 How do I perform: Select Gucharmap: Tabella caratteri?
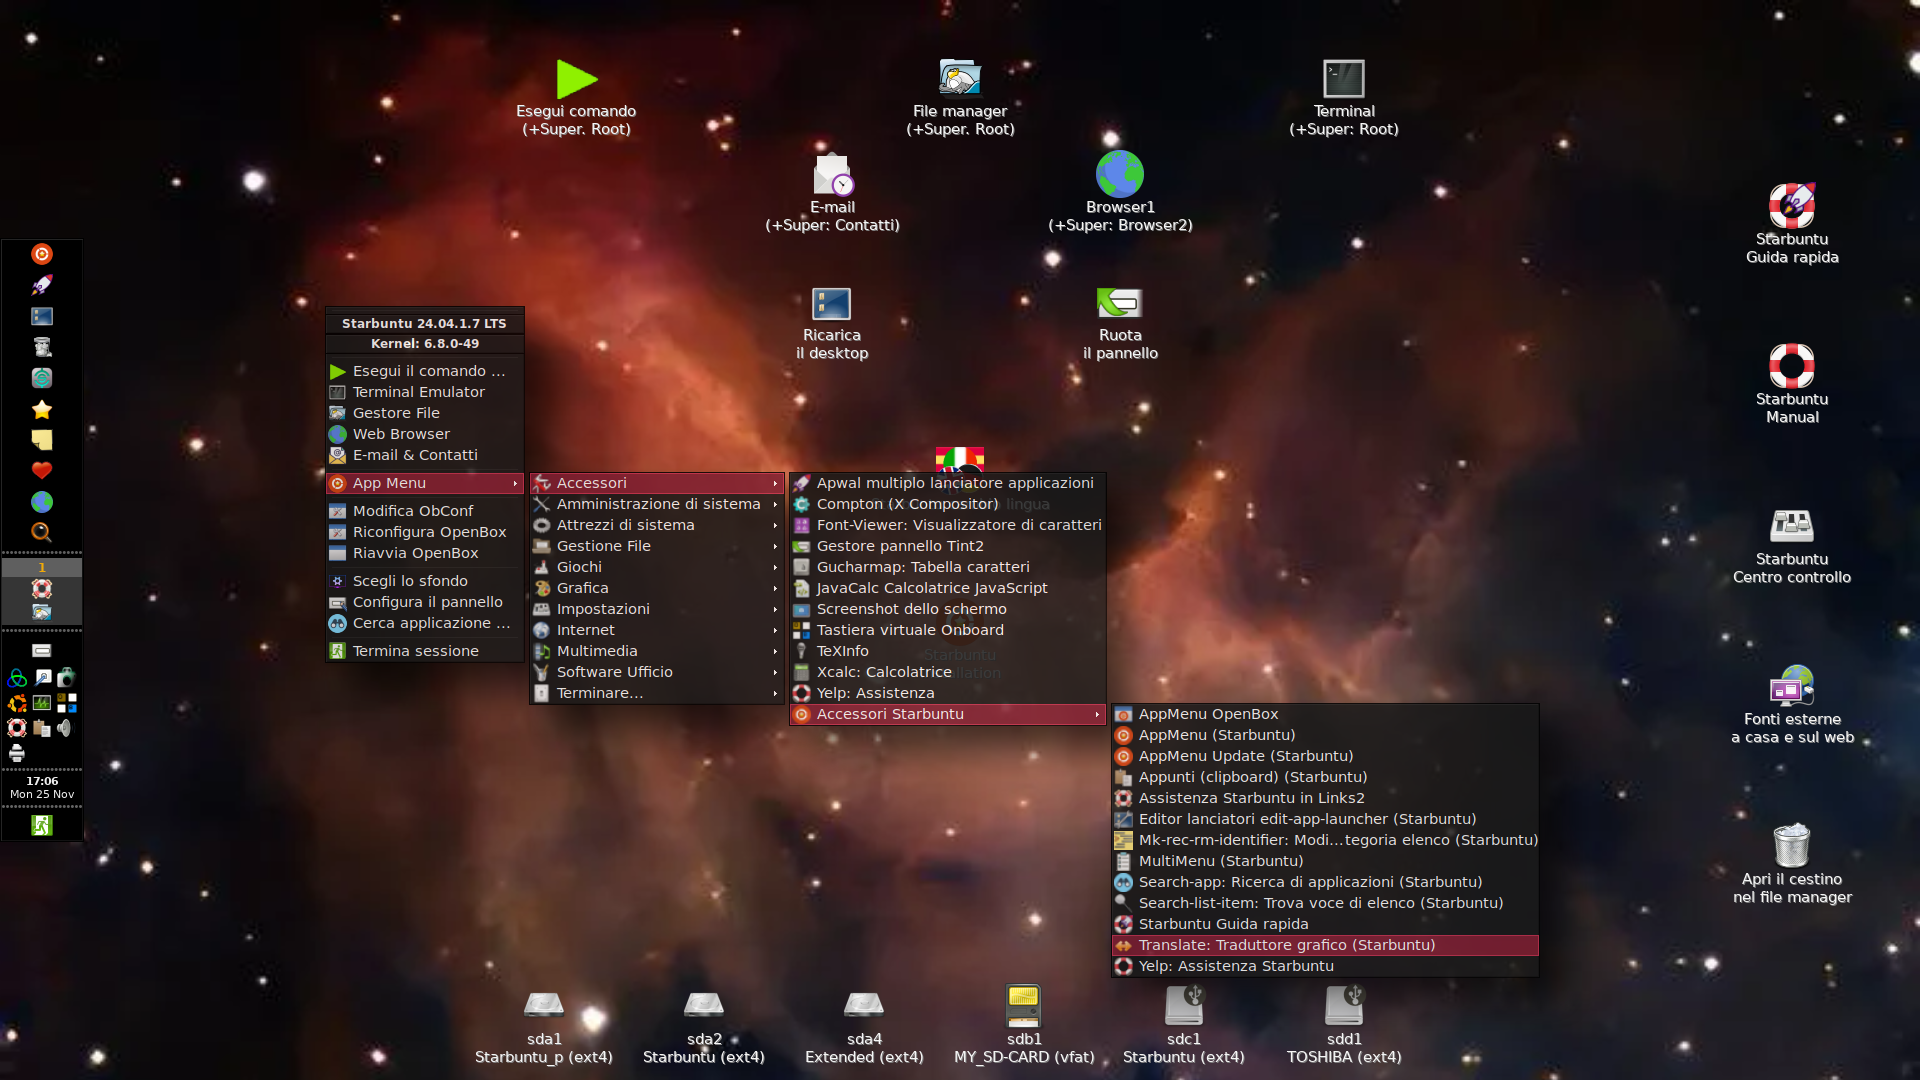tap(948, 567)
